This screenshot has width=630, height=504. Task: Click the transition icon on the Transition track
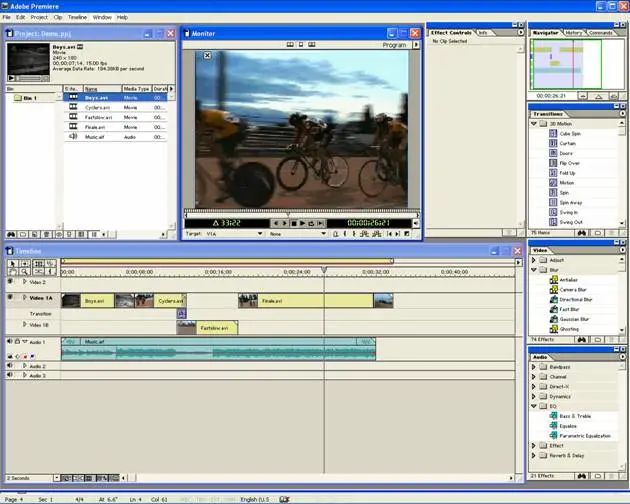click(x=182, y=313)
